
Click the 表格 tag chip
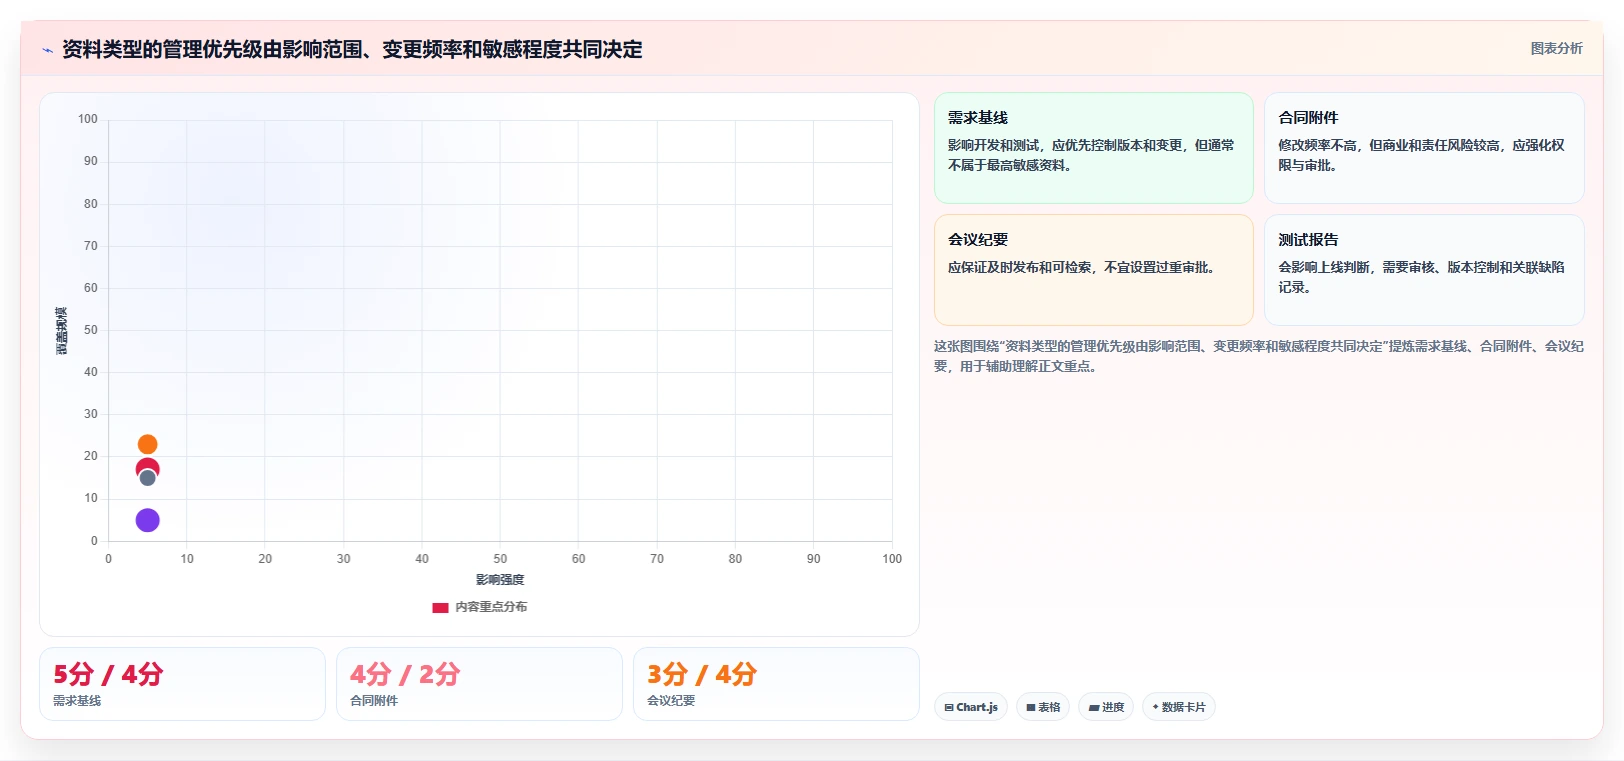pyautogui.click(x=1043, y=707)
